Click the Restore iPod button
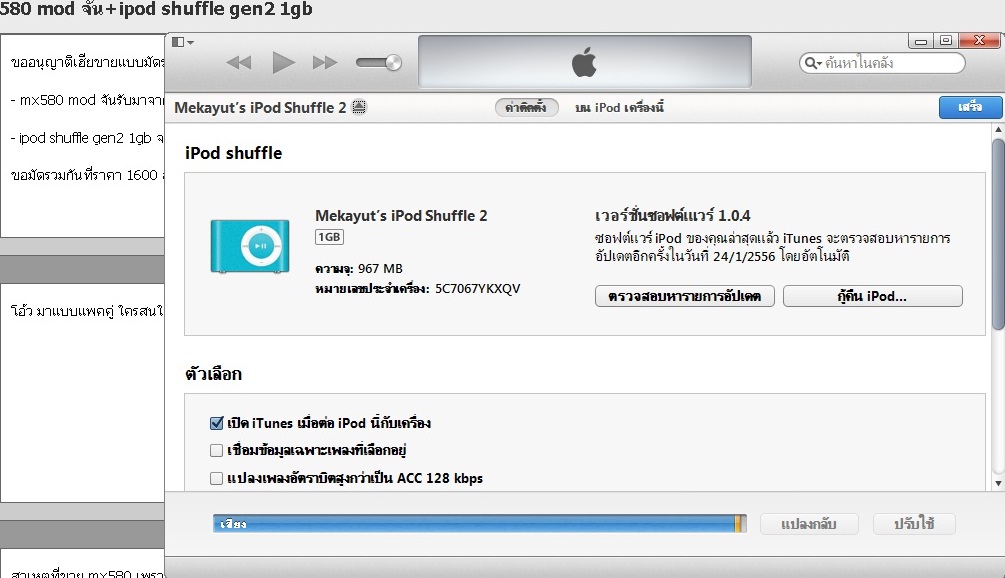 pos(872,297)
